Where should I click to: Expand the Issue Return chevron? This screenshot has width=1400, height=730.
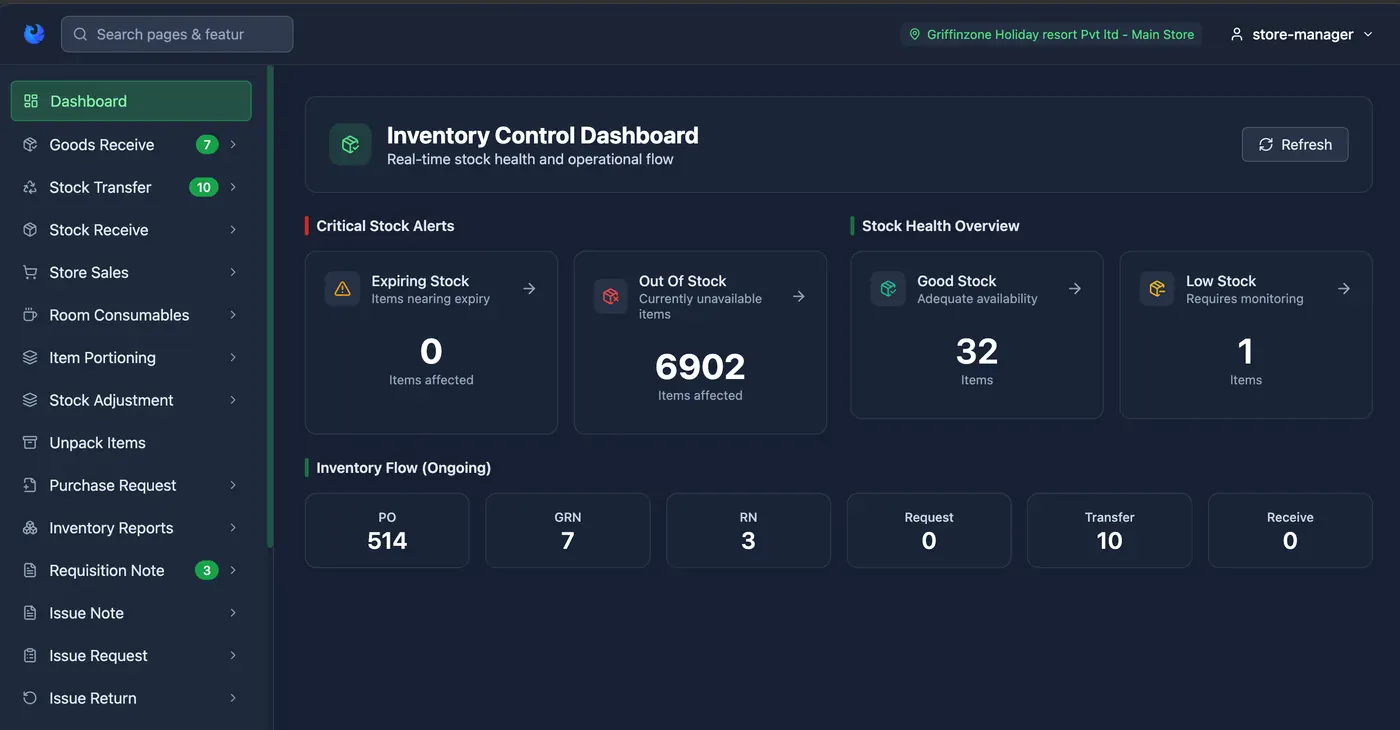pyautogui.click(x=233, y=698)
